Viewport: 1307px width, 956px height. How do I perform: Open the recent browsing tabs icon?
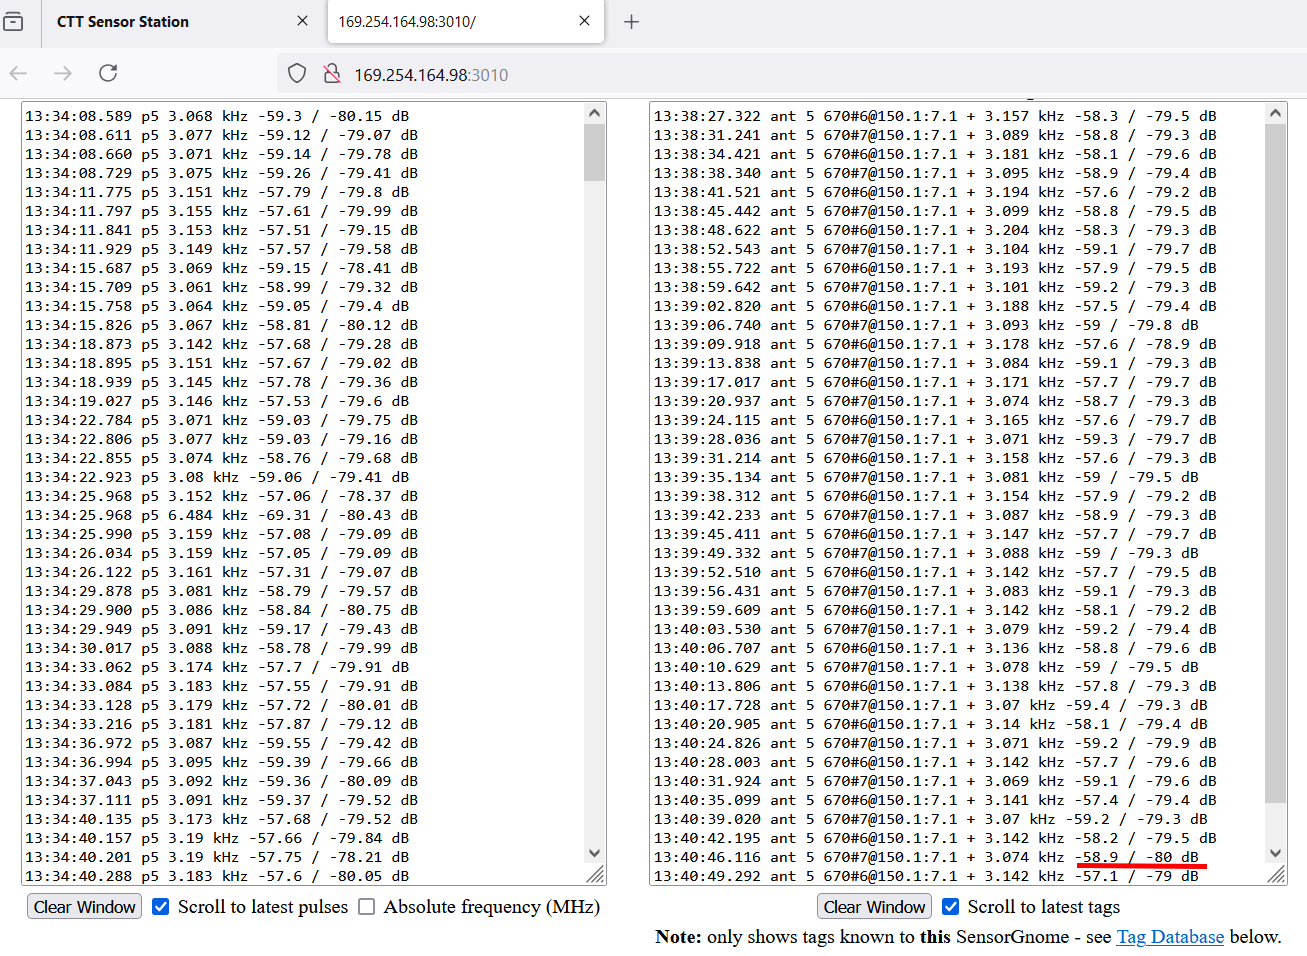point(13,21)
